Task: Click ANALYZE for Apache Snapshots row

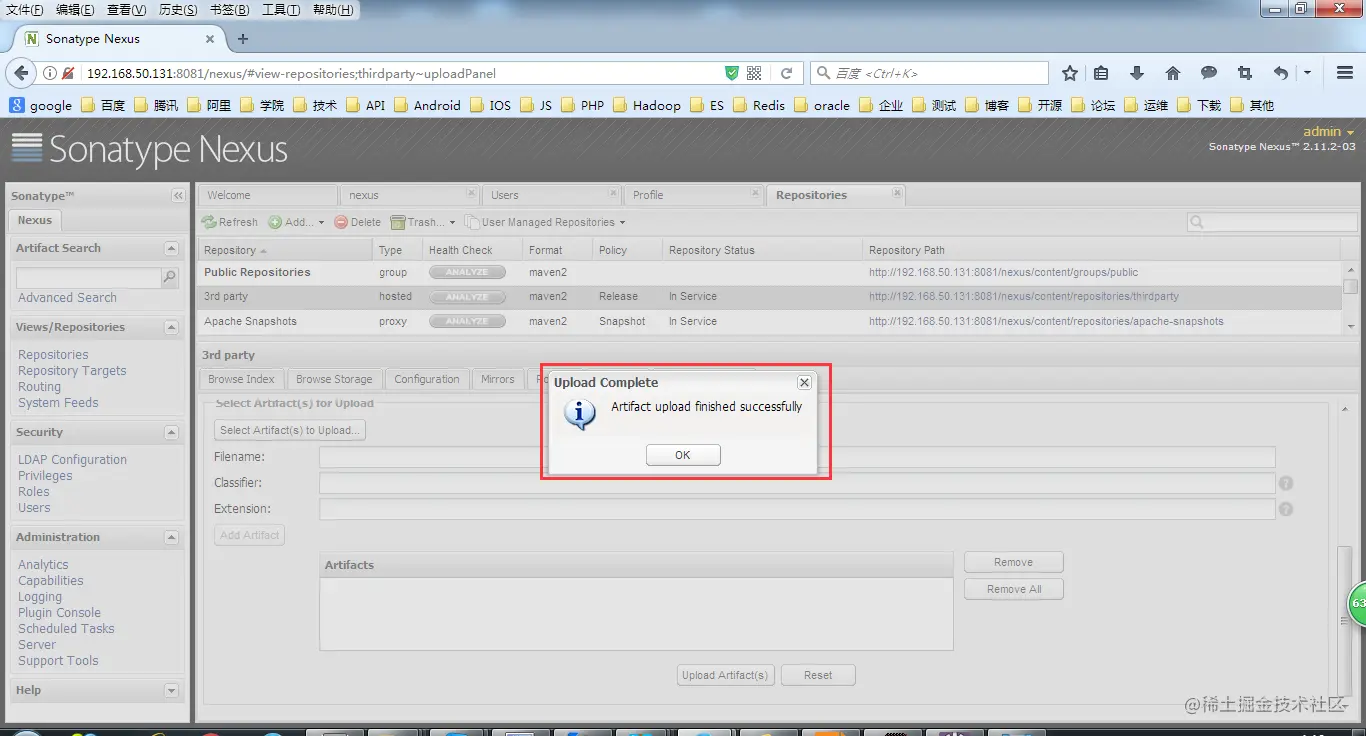Action: pyautogui.click(x=467, y=321)
